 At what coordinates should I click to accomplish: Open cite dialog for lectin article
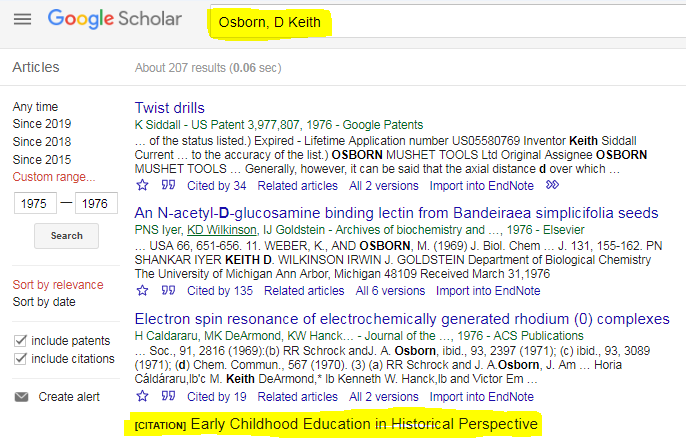[168, 290]
